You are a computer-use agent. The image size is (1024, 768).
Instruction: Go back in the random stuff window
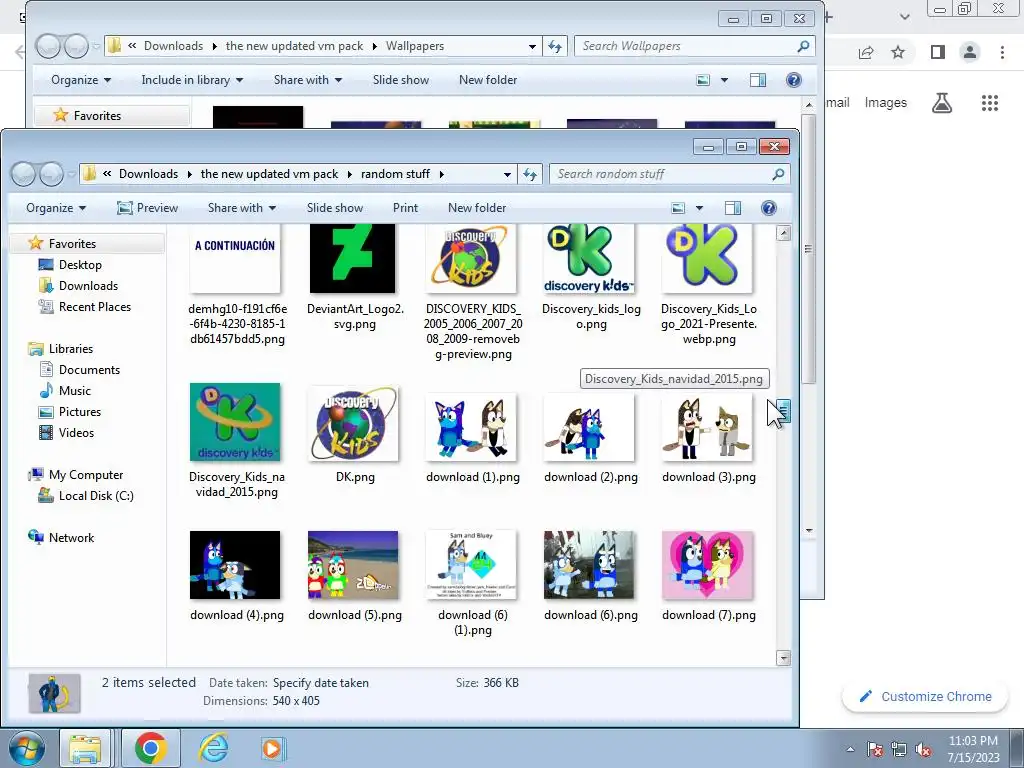pos(24,174)
